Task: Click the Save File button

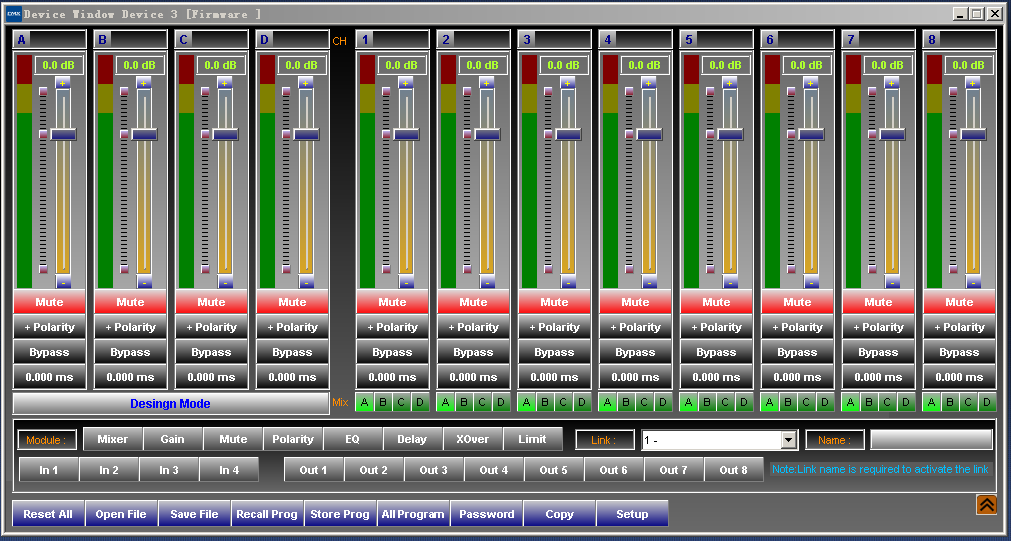Action: (194, 514)
